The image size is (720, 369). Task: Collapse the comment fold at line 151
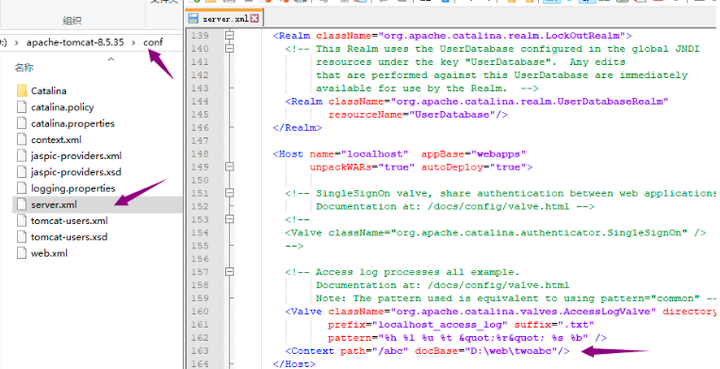pos(229,193)
